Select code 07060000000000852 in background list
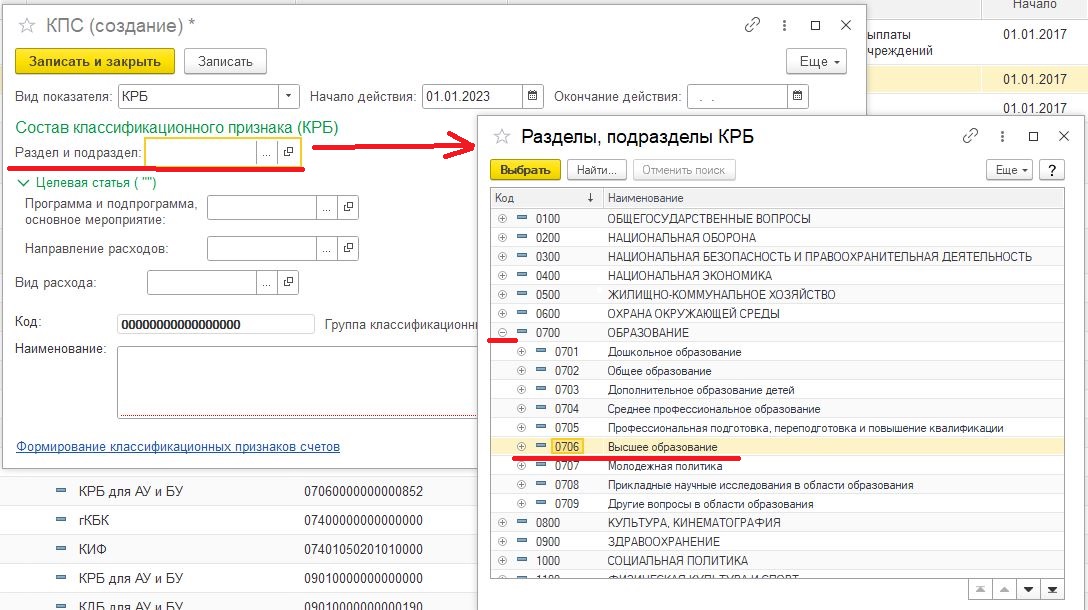Image resolution: width=1088 pixels, height=610 pixels. point(363,491)
